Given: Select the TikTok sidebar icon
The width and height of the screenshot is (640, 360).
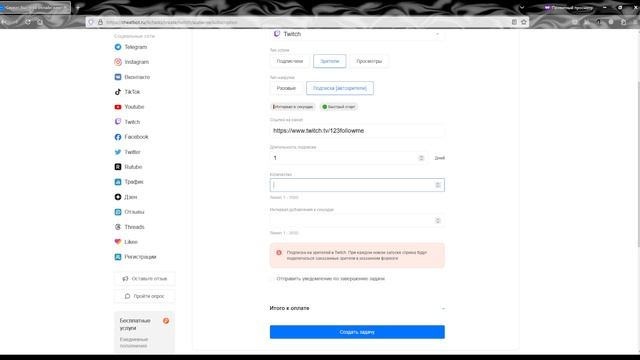Looking at the screenshot, I should [118, 92].
